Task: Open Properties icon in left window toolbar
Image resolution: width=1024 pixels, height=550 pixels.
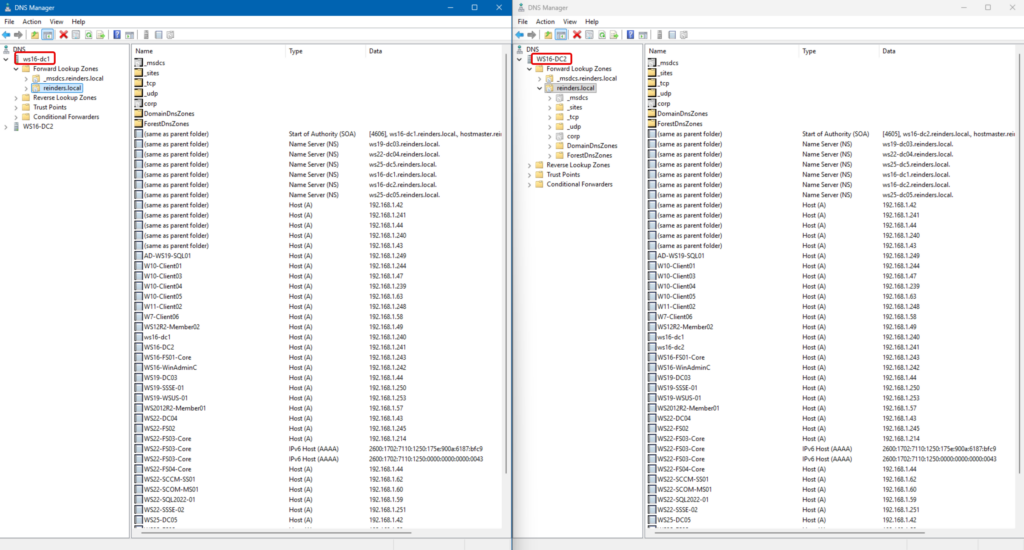Action: [x=76, y=35]
